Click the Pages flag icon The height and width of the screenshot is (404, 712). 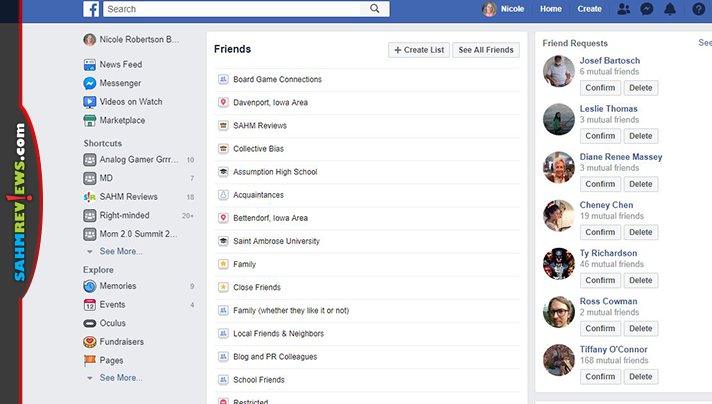pyautogui.click(x=89, y=360)
